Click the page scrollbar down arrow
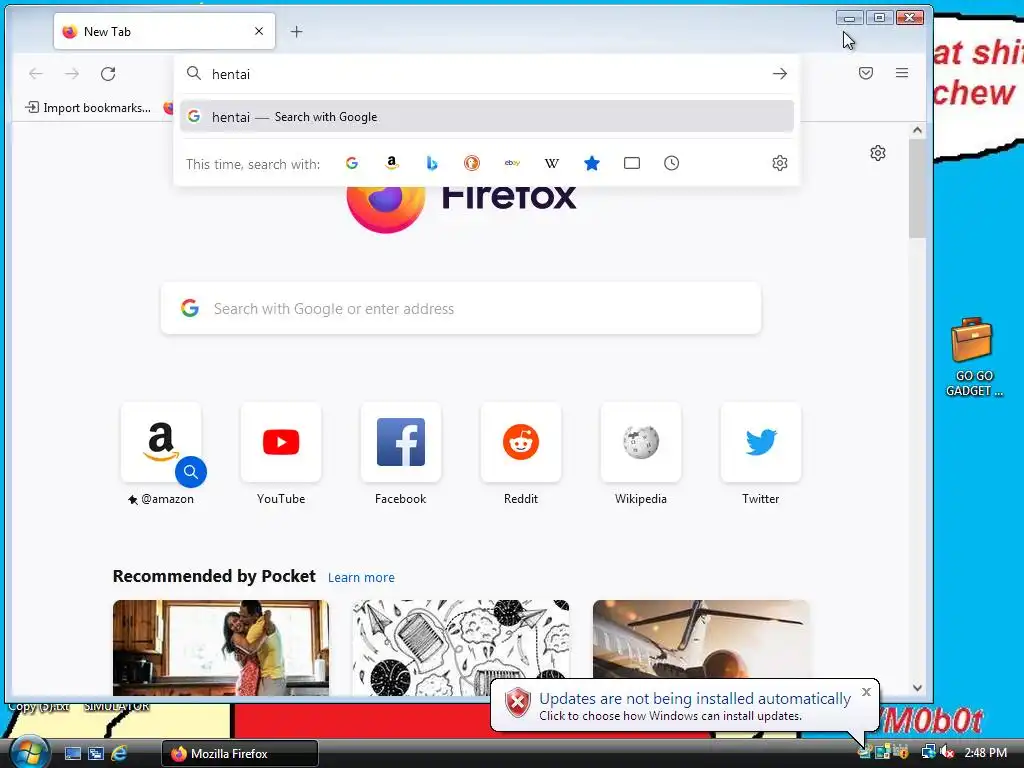Screen dimensions: 1024x768 point(917,688)
